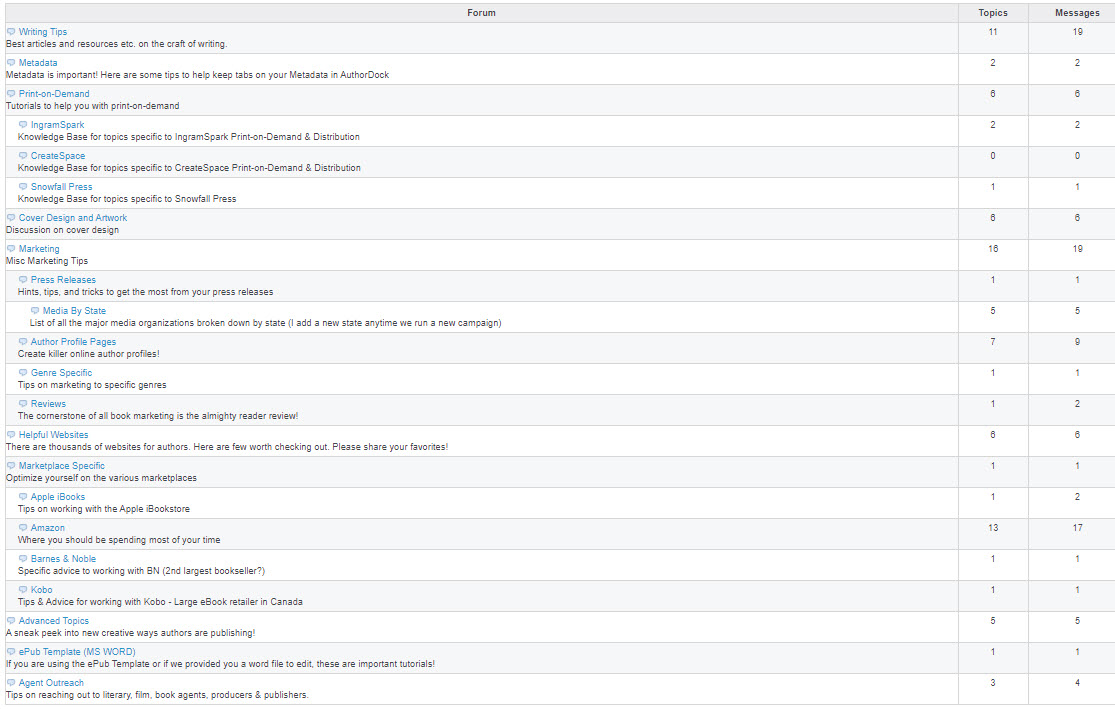Click speech bubble icon beside Barnes & Noble
The image size is (1115, 709).
[x=23, y=559]
